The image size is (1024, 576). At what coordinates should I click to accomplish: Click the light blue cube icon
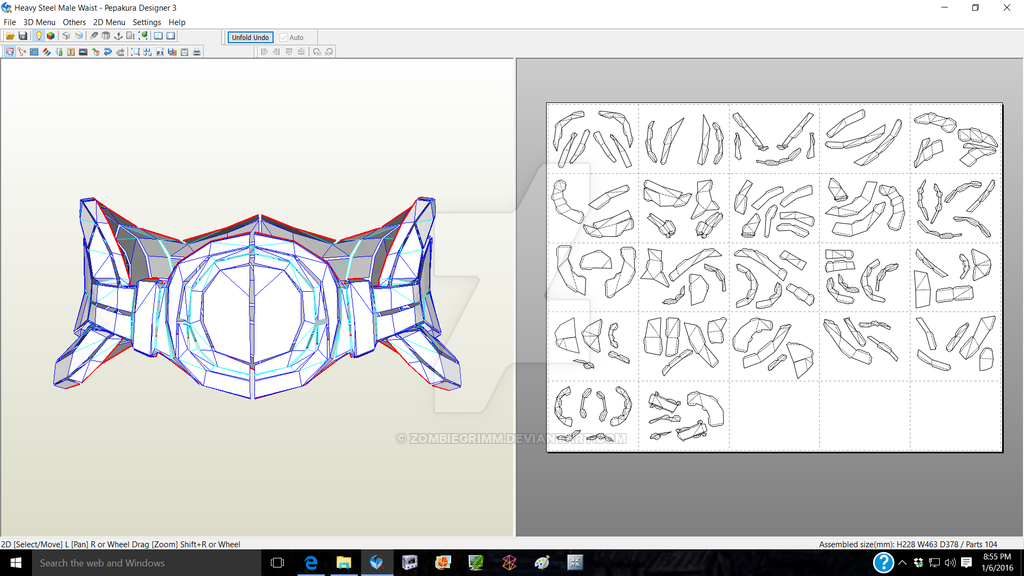[79, 36]
